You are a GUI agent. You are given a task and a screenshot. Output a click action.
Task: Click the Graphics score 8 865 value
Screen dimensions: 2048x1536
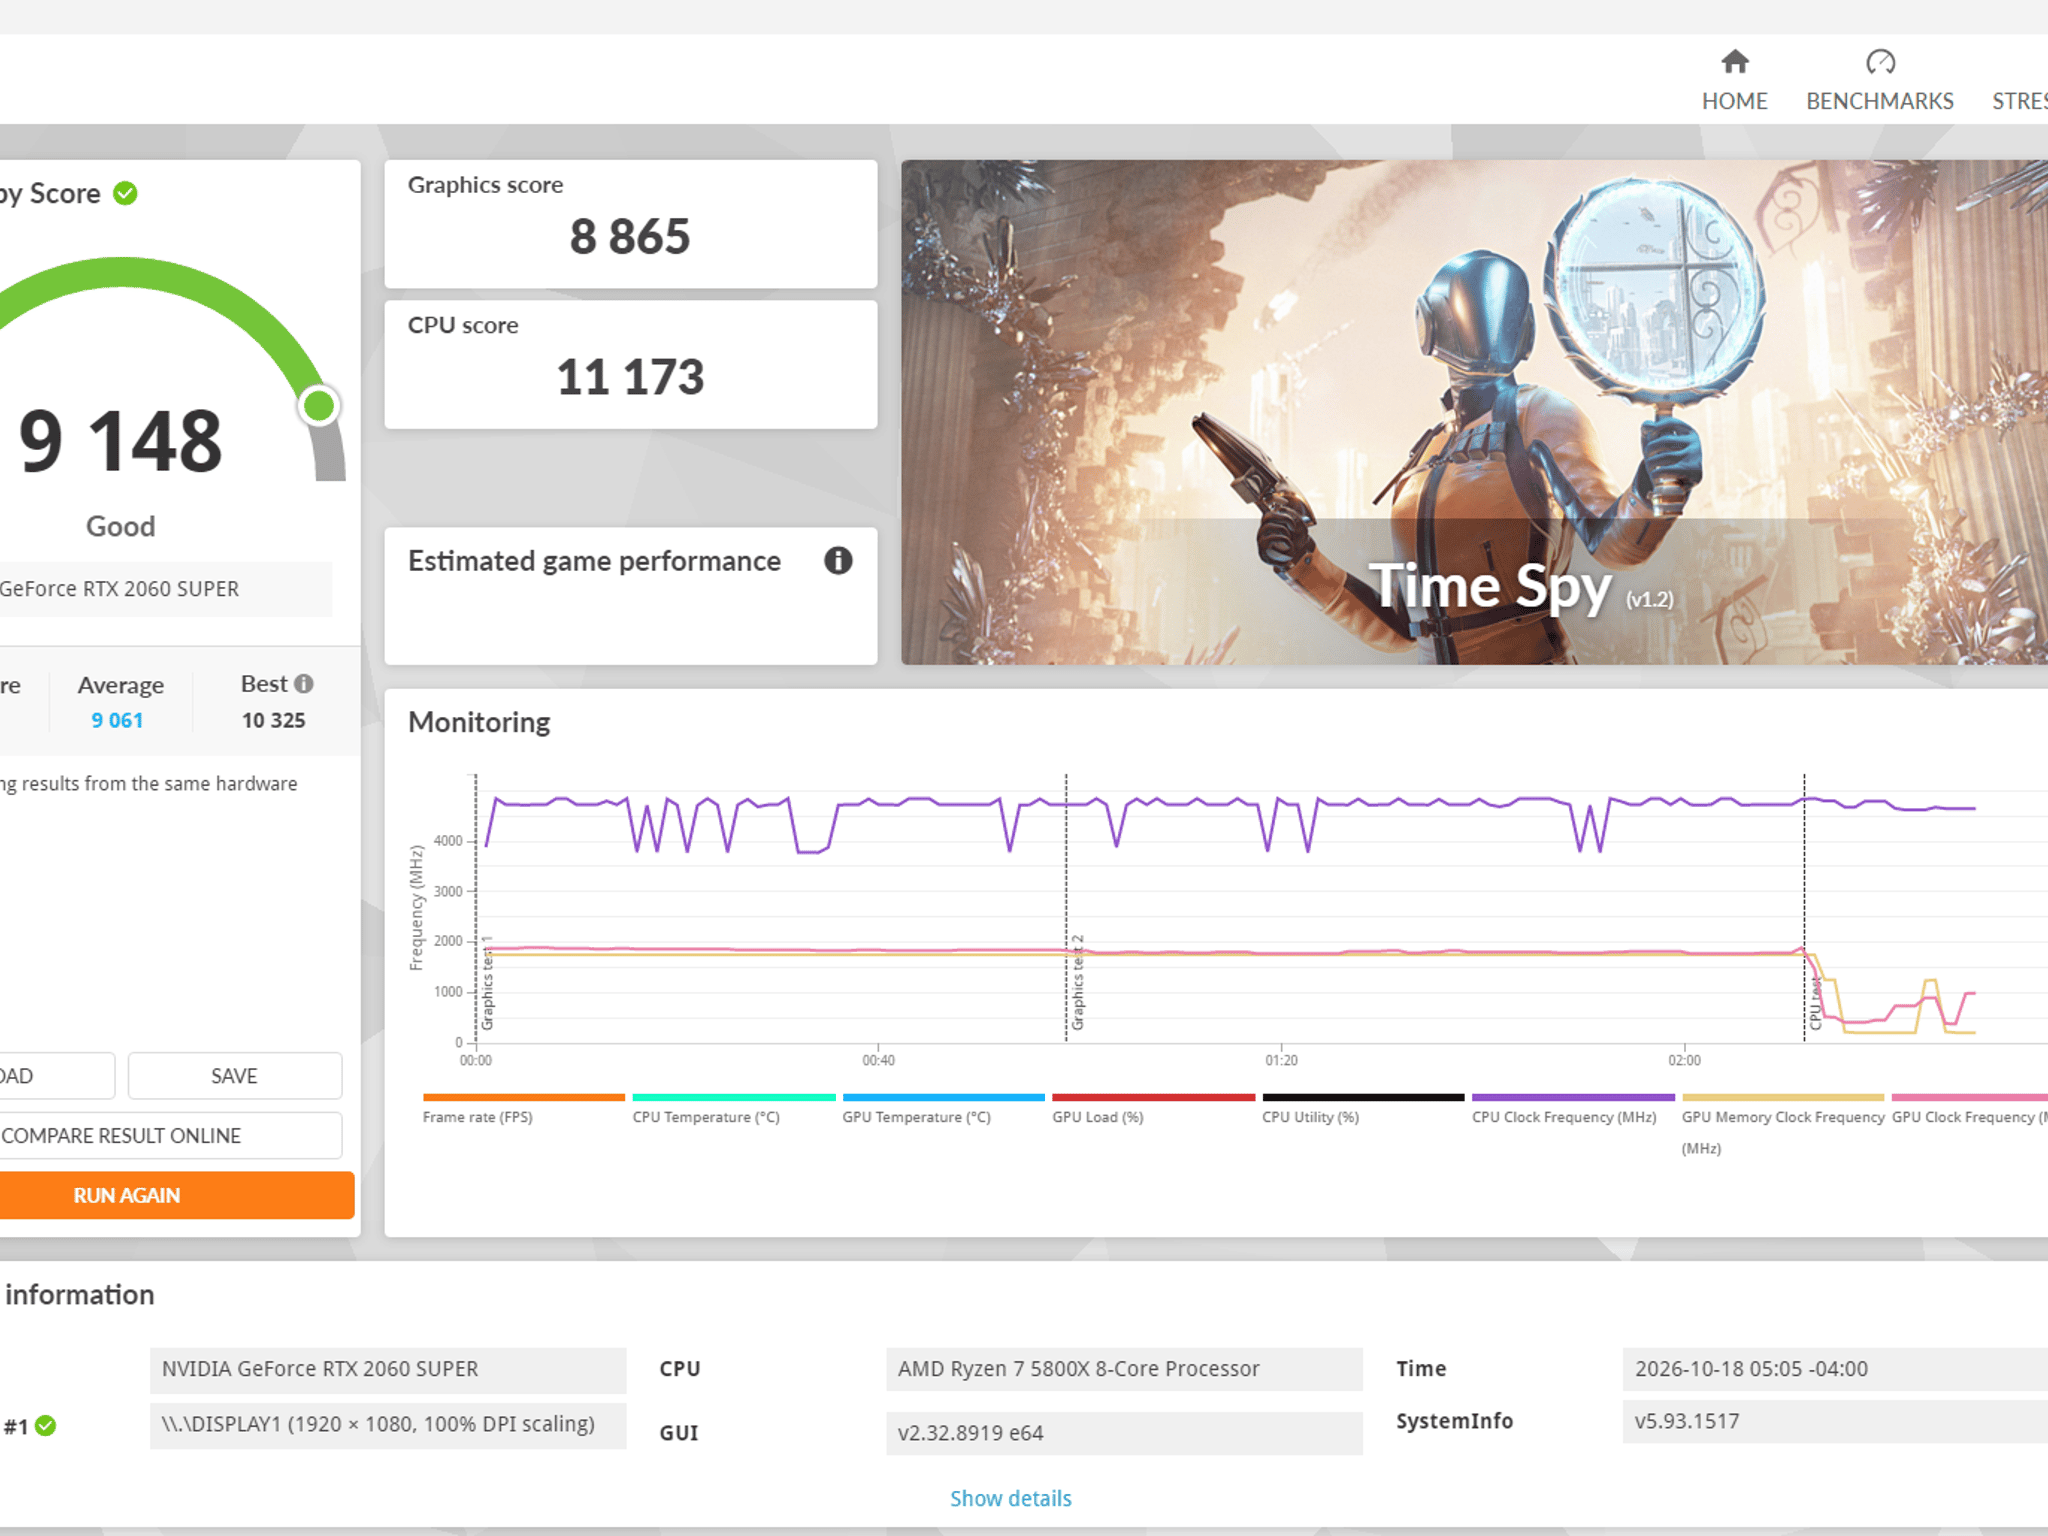630,237
